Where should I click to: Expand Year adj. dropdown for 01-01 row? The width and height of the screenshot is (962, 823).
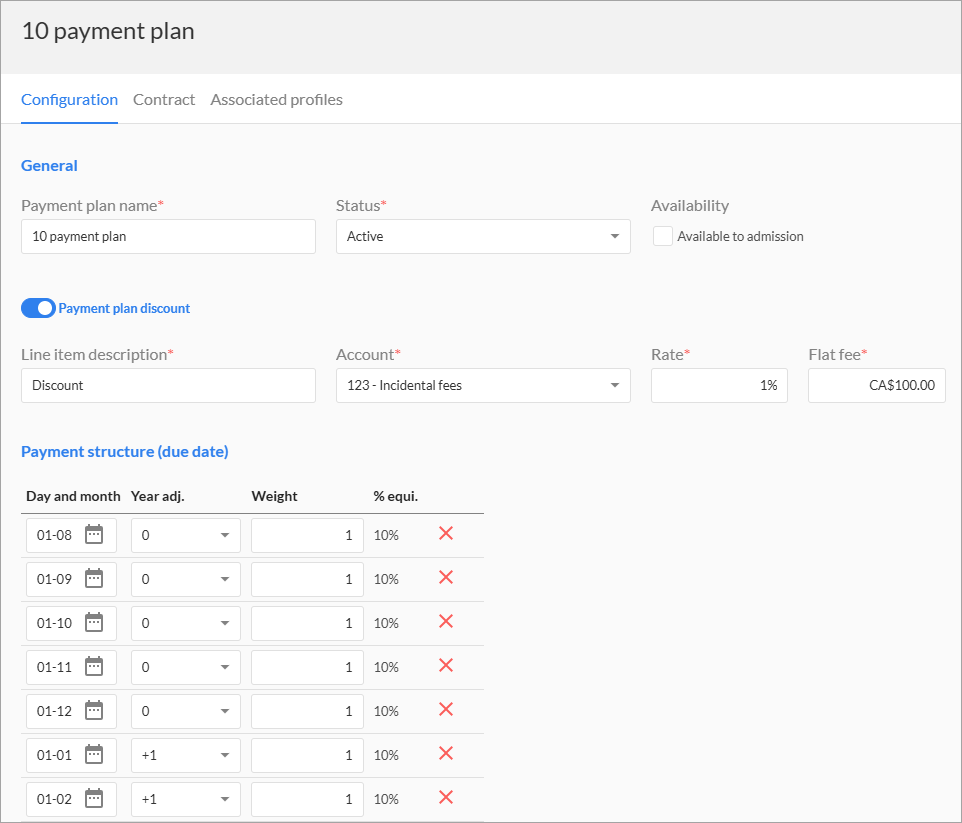(x=185, y=755)
